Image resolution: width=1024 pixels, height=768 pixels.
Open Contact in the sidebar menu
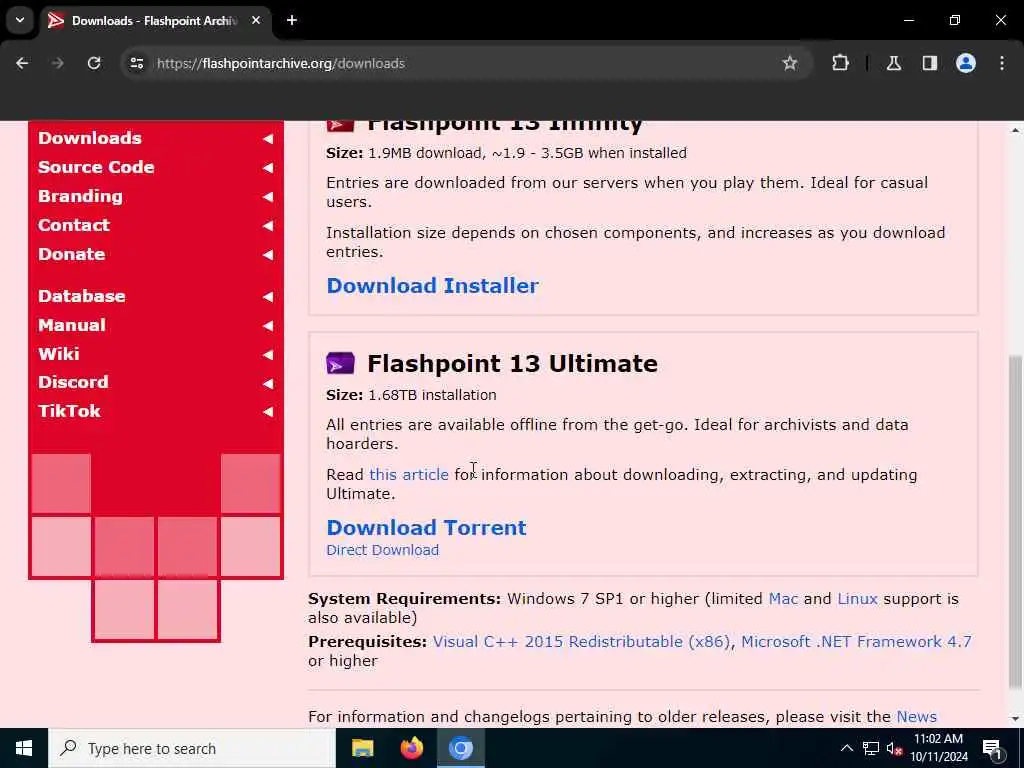click(x=74, y=225)
